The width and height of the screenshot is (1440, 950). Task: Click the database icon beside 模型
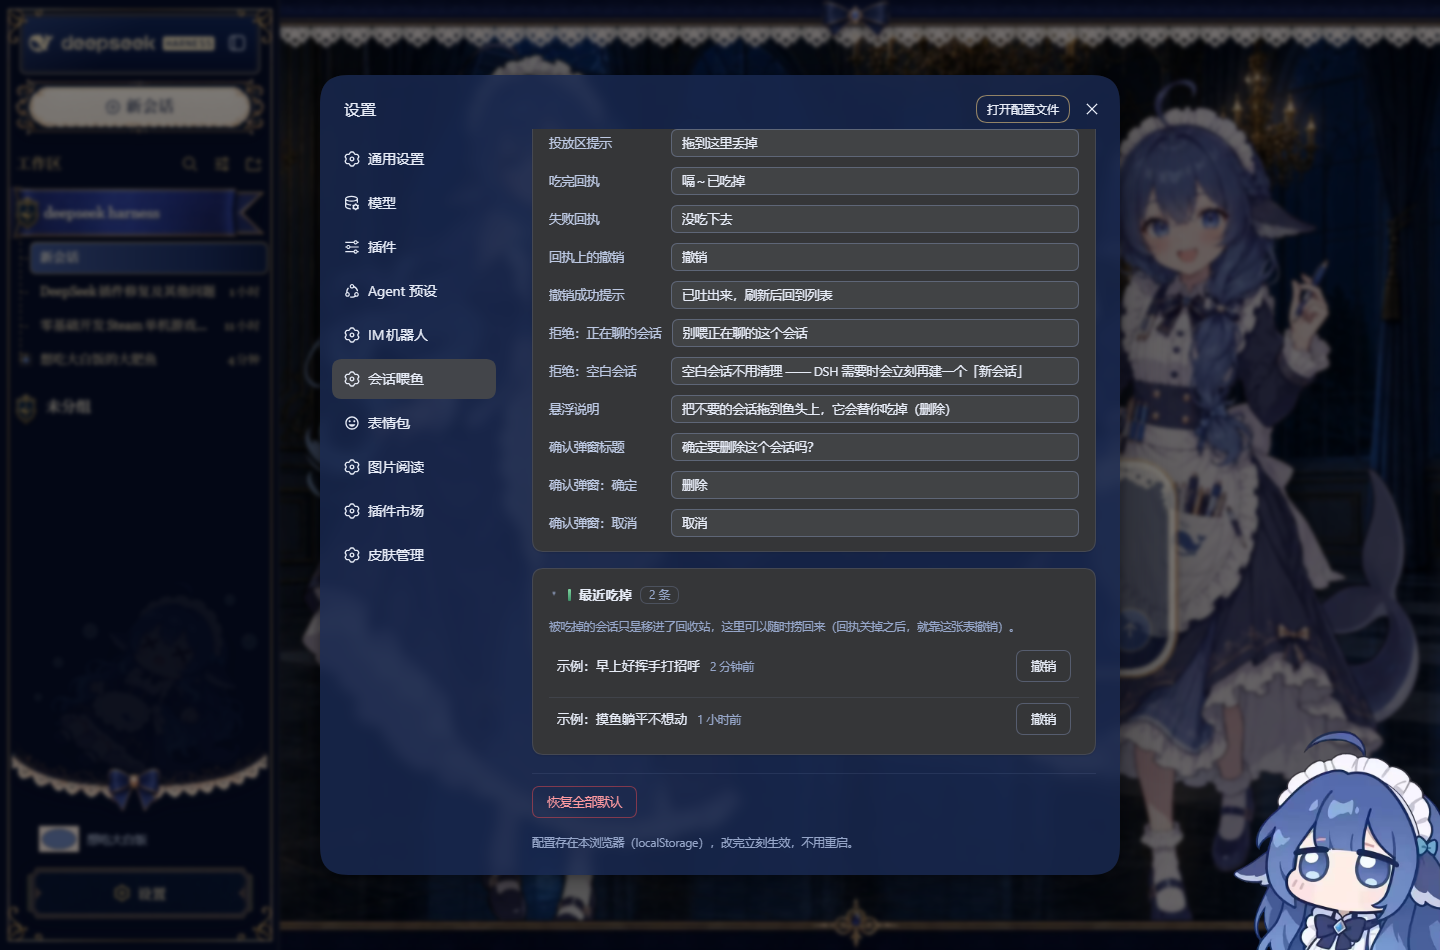tap(352, 203)
